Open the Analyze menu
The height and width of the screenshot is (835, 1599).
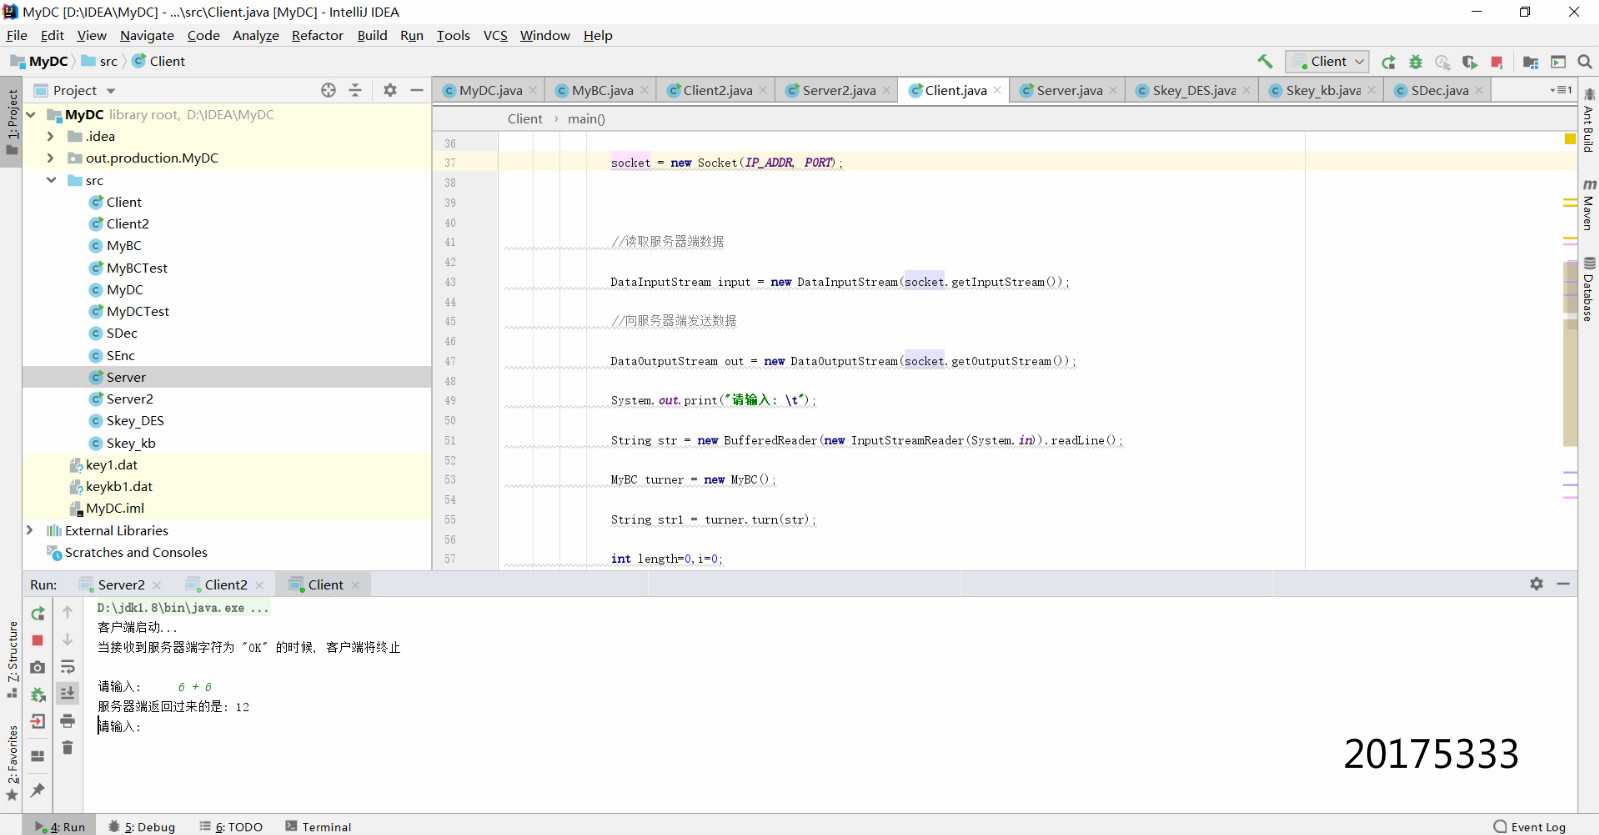click(255, 35)
